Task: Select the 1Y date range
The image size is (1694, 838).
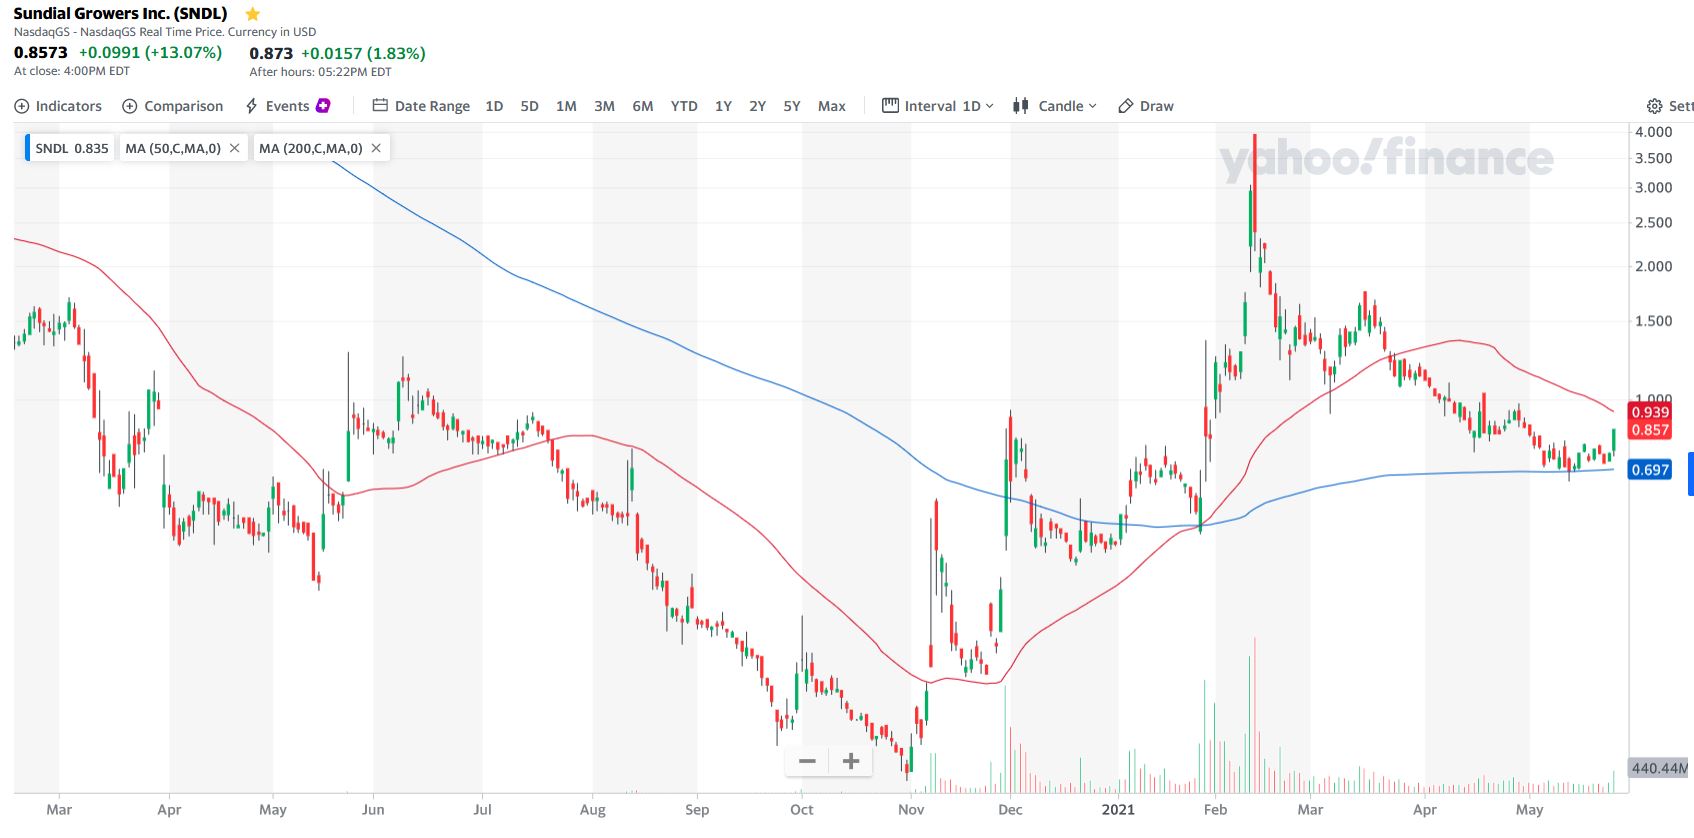Action: 723,106
